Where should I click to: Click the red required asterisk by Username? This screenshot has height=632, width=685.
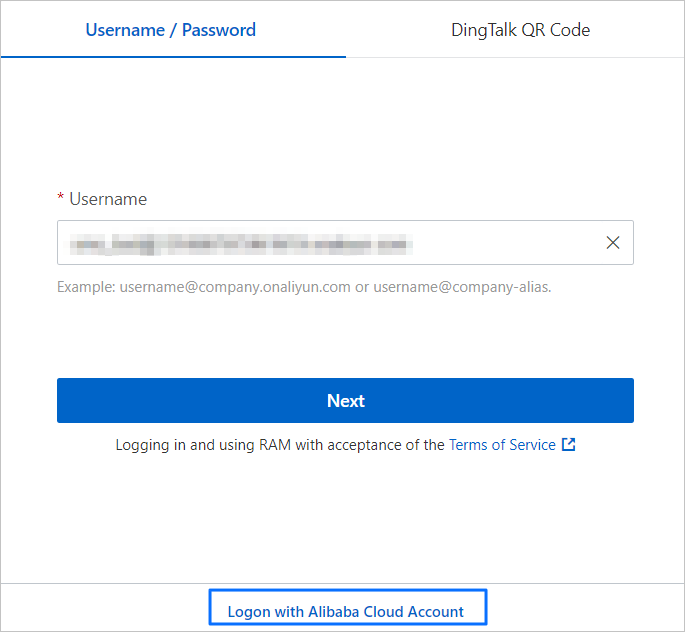[x=61, y=200]
